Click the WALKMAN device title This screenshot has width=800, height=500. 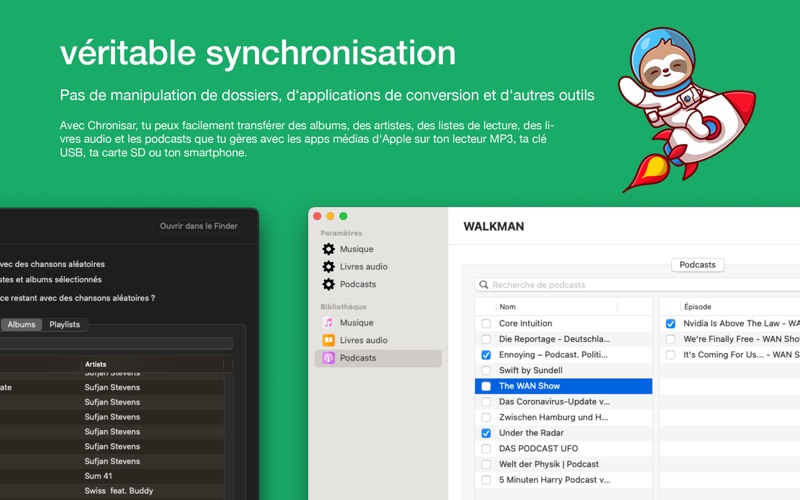[493, 227]
